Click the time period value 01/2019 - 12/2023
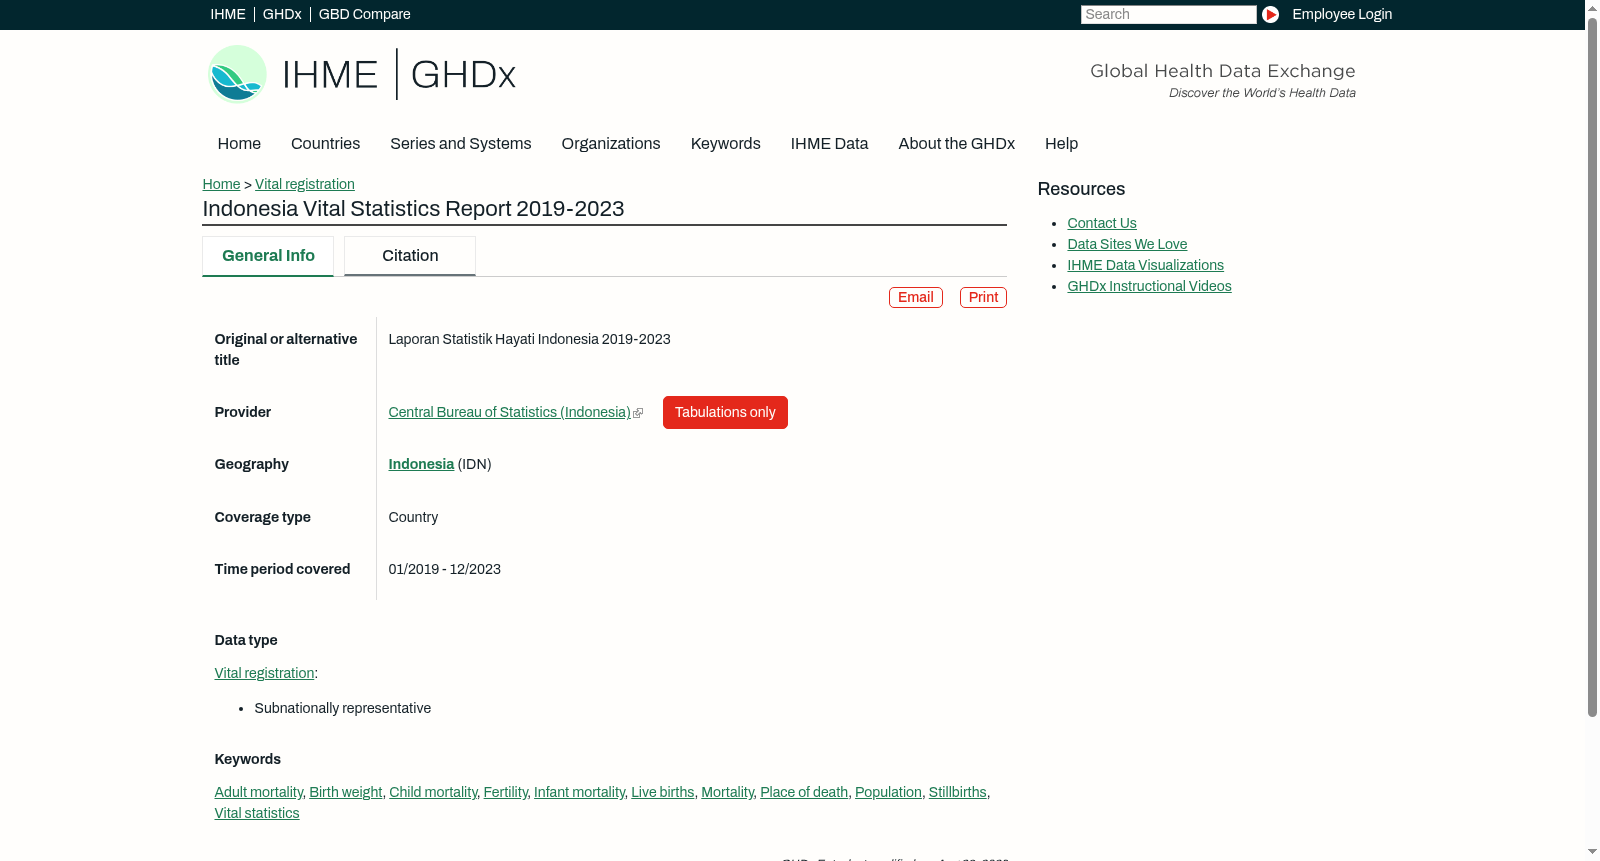The width and height of the screenshot is (1600, 861). tap(444, 569)
